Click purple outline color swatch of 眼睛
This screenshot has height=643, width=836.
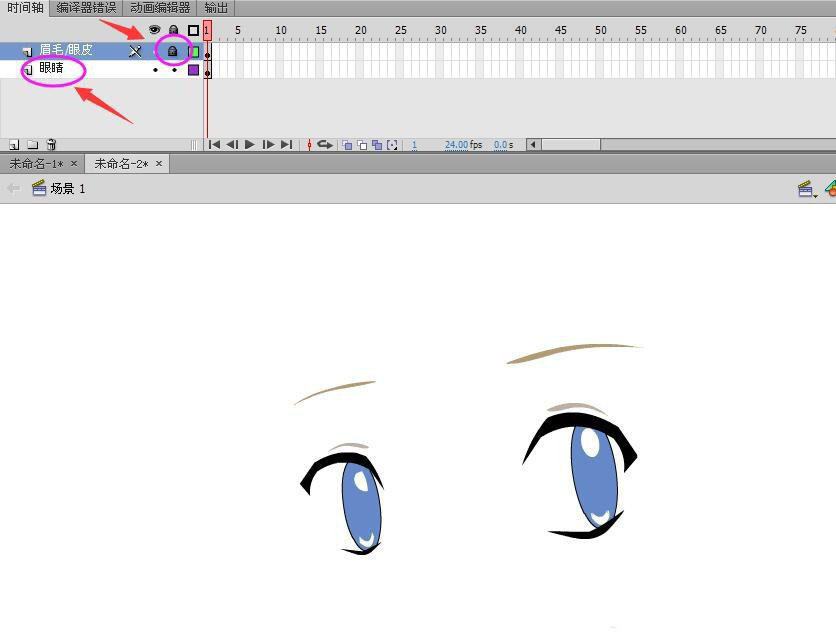[194, 70]
